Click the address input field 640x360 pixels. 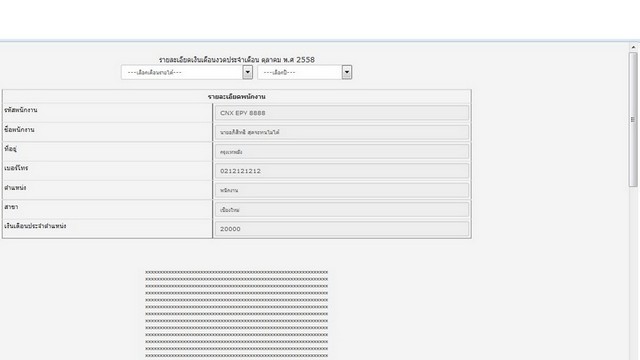[x=342, y=152]
